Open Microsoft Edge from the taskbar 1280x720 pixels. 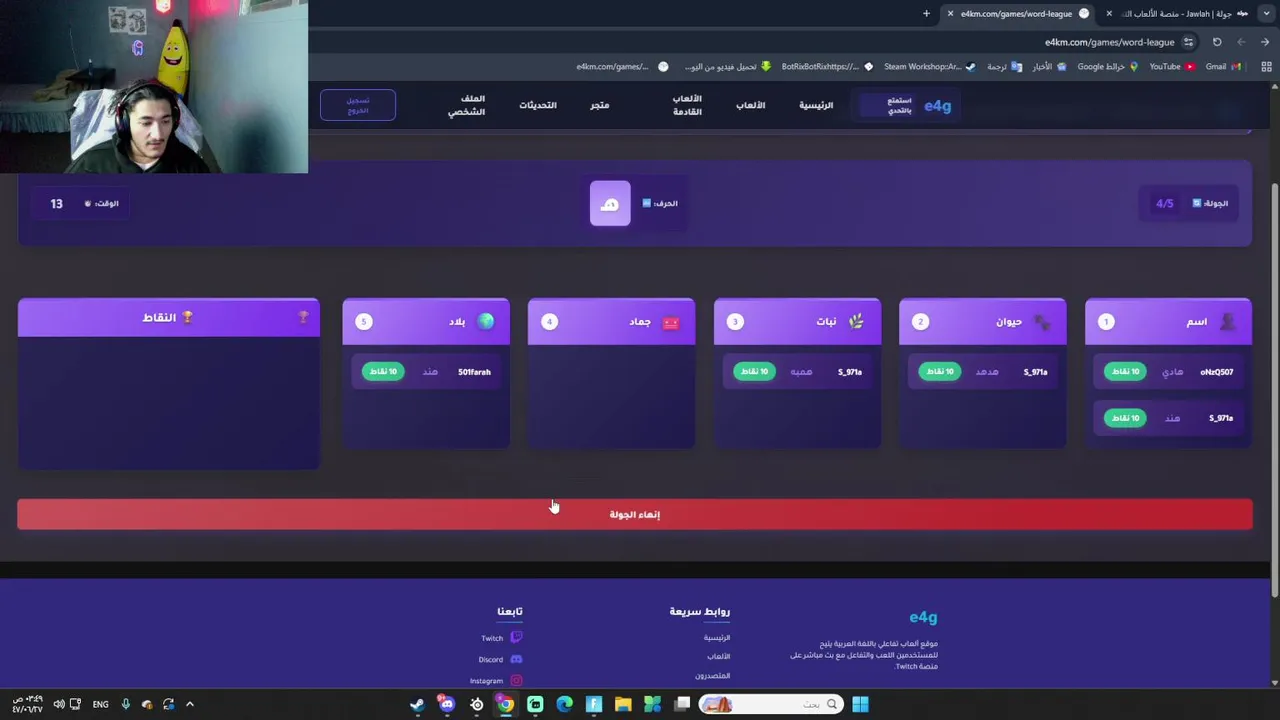564,705
